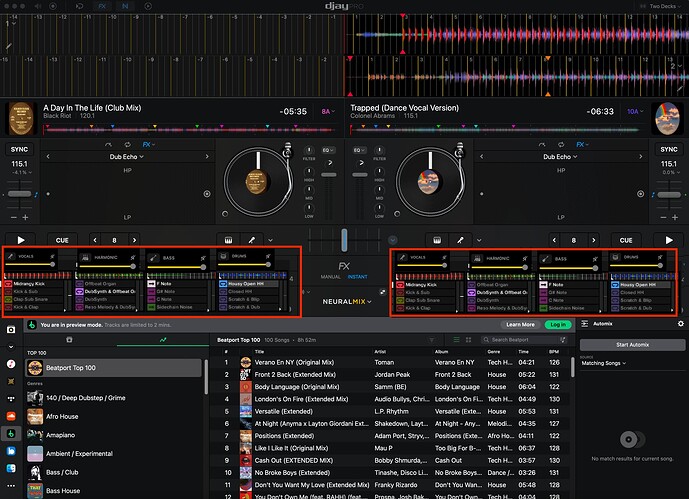Click Start Automix
Viewport: 689px width, 499px height.
coord(632,345)
